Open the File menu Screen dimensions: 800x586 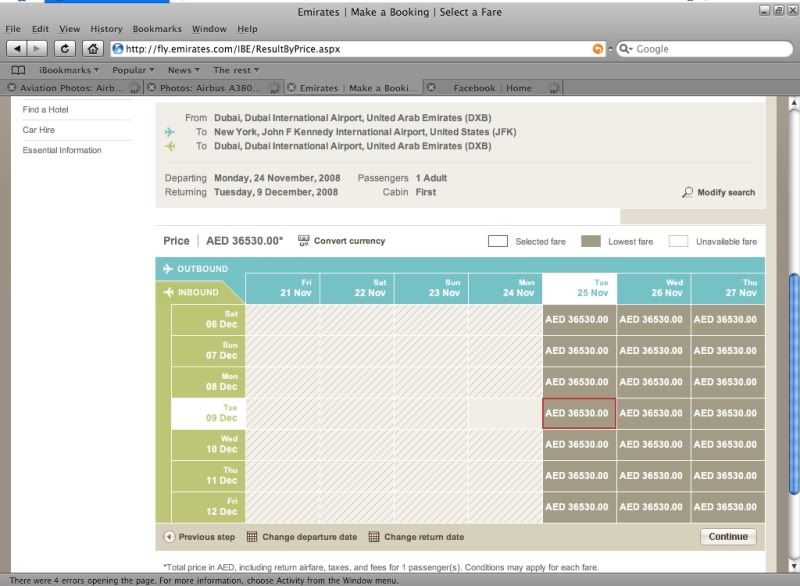pyautogui.click(x=13, y=29)
